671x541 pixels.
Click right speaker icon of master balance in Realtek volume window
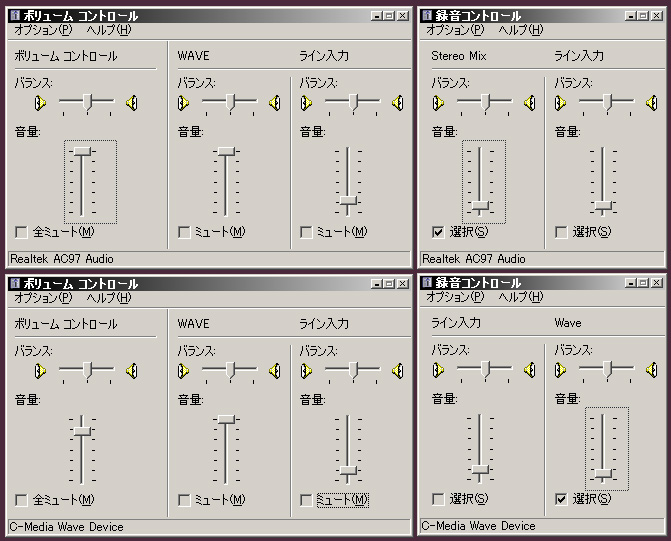pos(131,102)
